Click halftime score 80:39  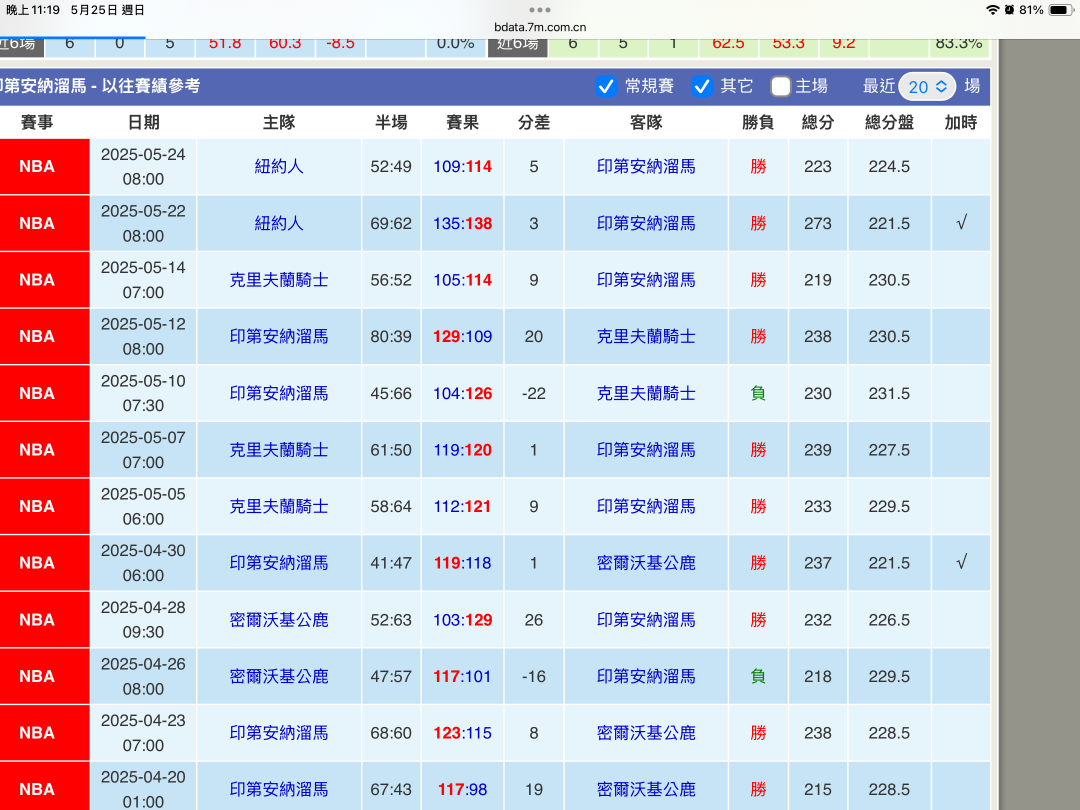pos(391,336)
